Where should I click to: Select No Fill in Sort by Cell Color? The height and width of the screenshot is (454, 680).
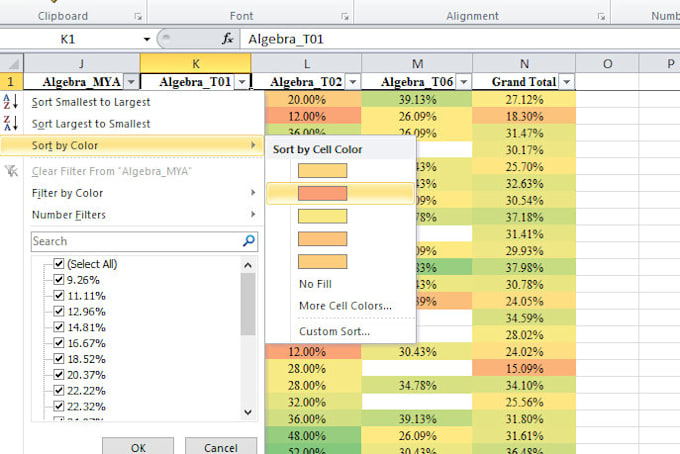(315, 284)
